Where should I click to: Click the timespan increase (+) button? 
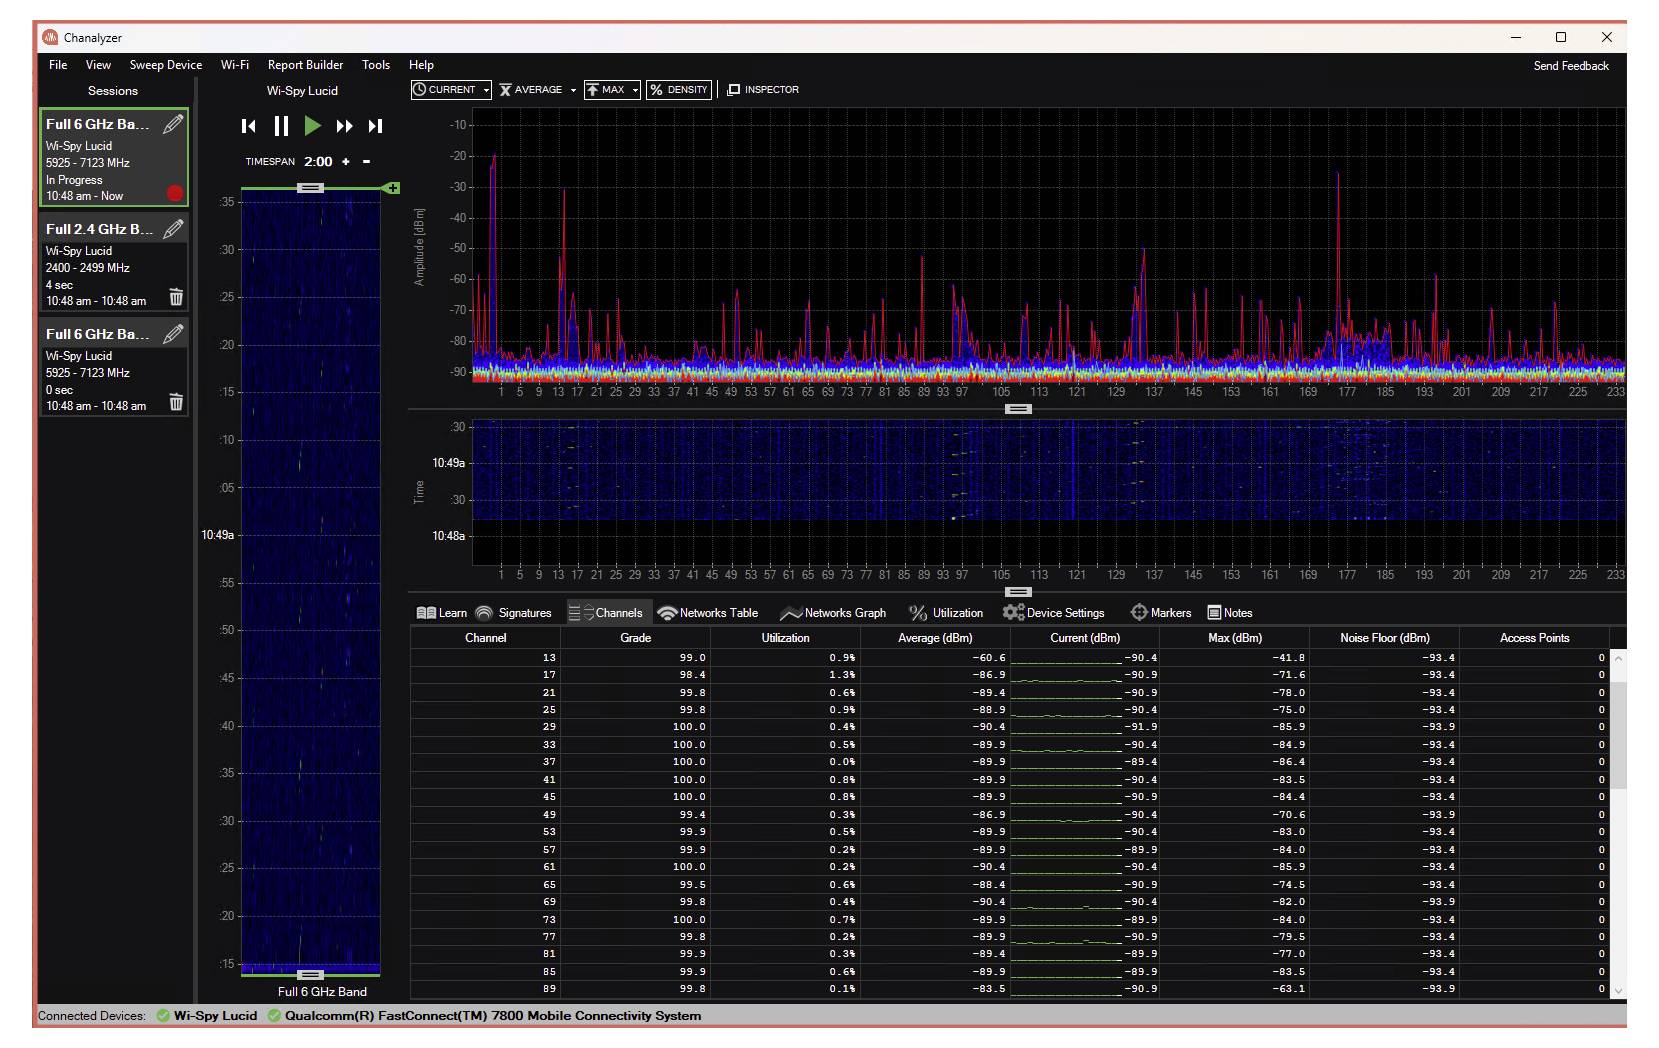pos(346,161)
